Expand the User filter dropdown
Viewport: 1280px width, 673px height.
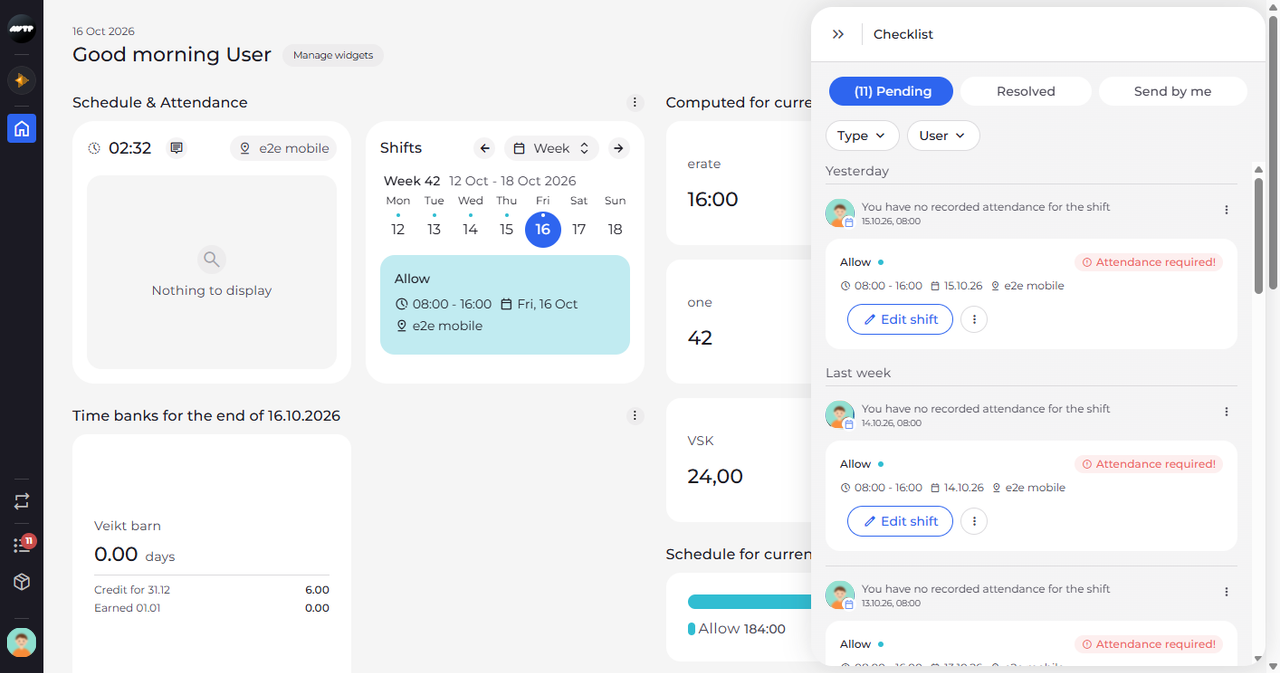pos(943,135)
